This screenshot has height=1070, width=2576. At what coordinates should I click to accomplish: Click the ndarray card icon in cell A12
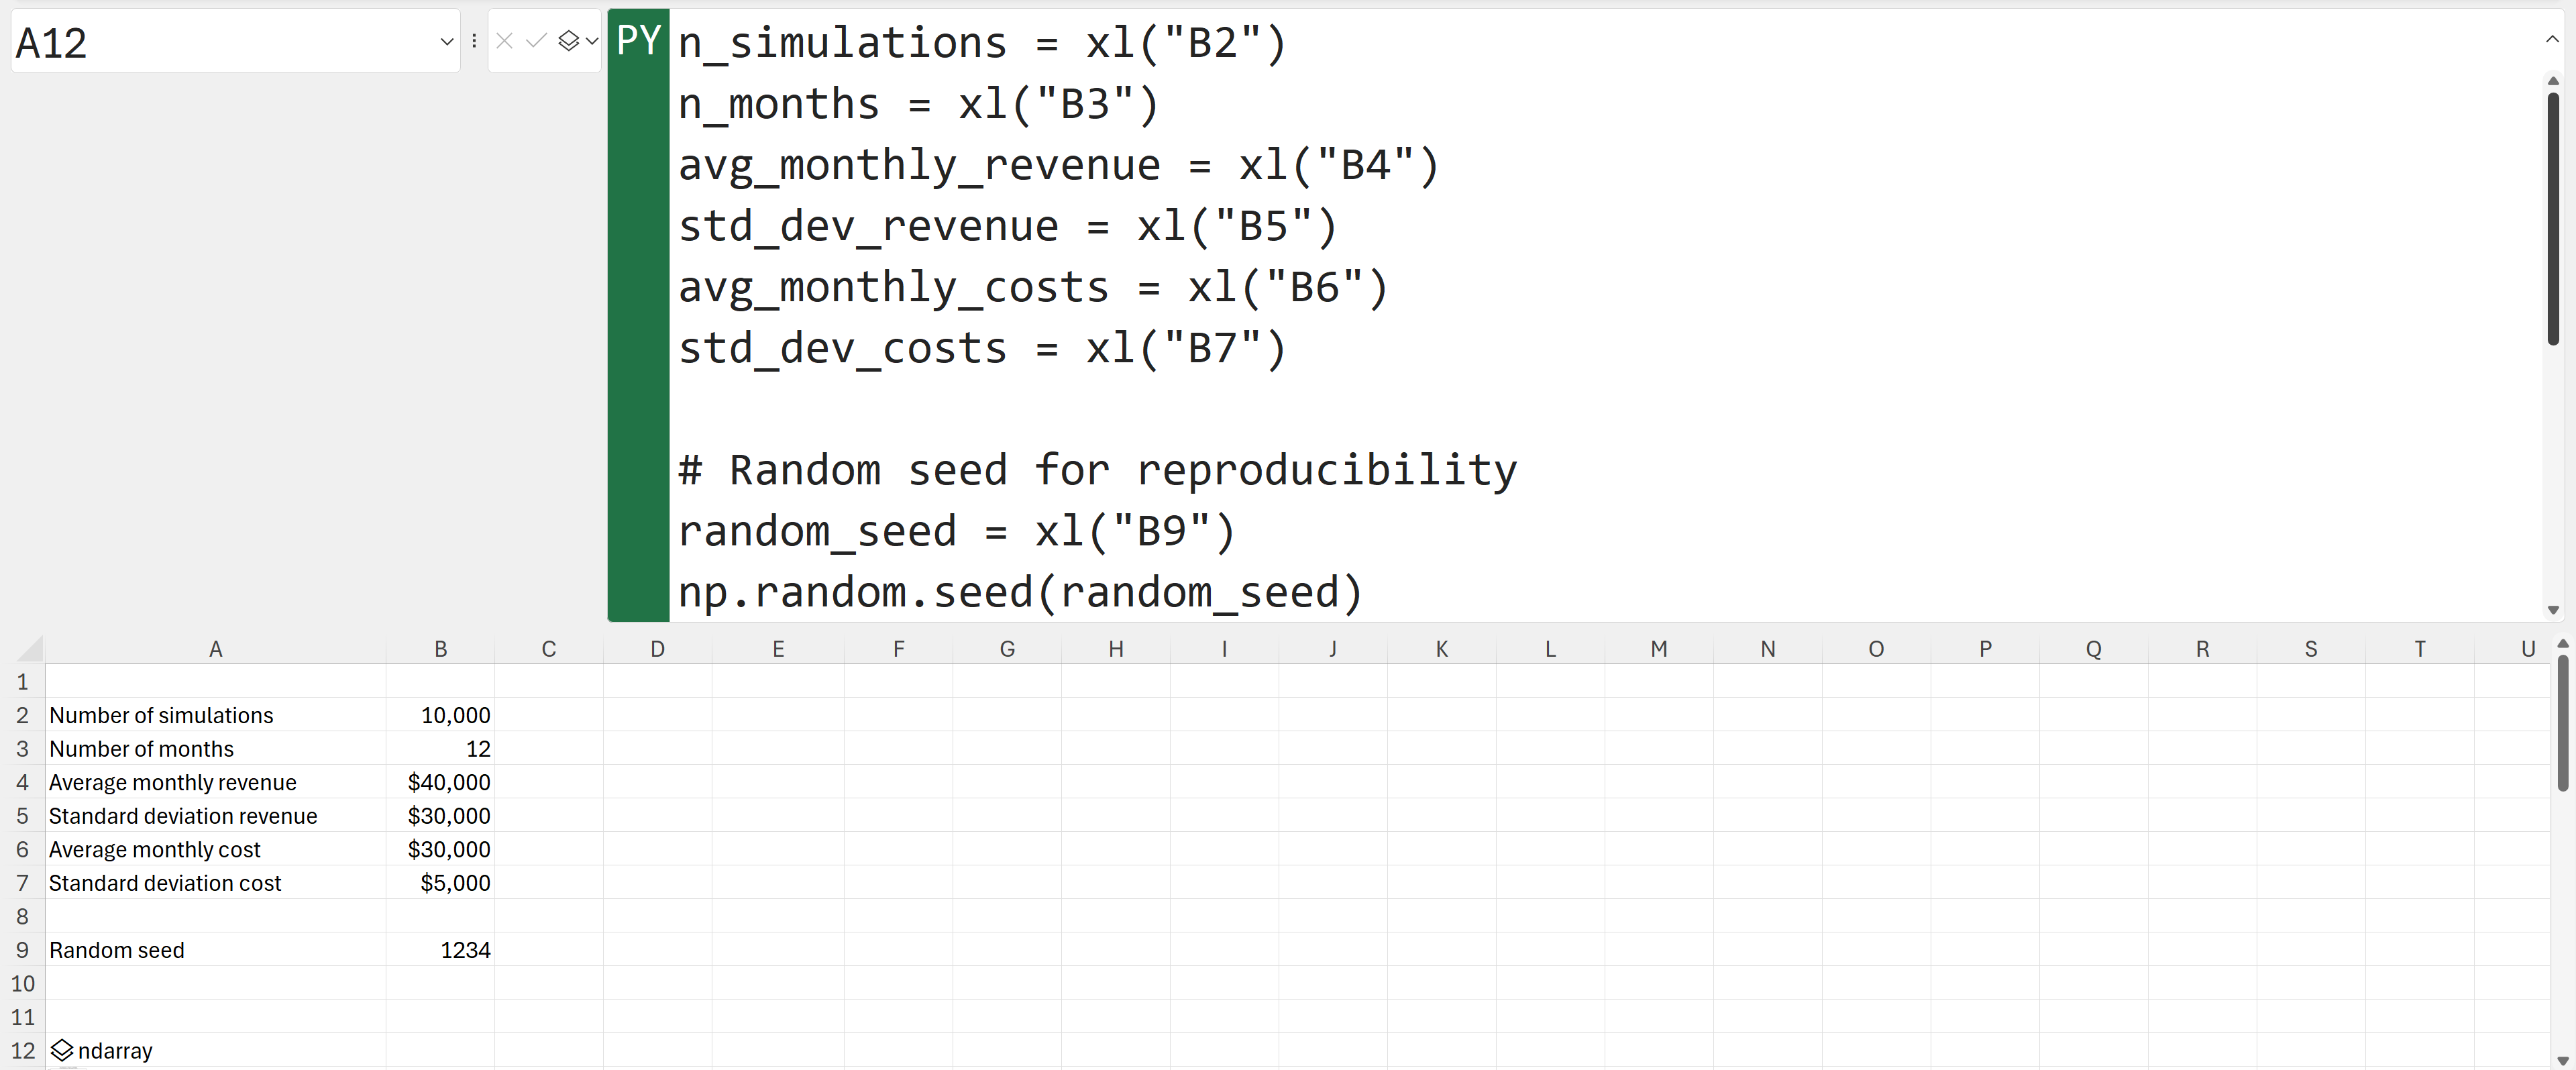[62, 1050]
